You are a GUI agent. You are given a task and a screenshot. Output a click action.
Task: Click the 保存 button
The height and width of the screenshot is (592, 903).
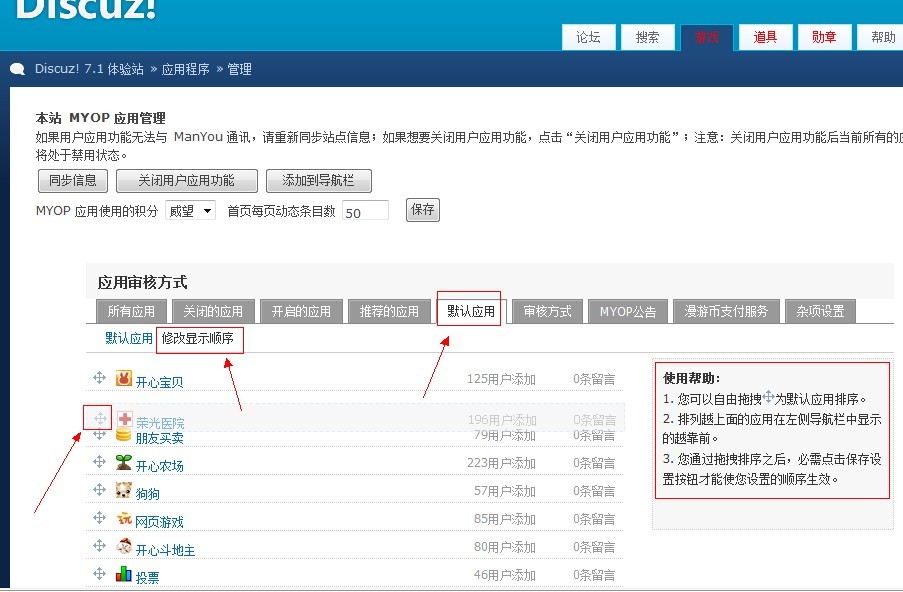423,209
